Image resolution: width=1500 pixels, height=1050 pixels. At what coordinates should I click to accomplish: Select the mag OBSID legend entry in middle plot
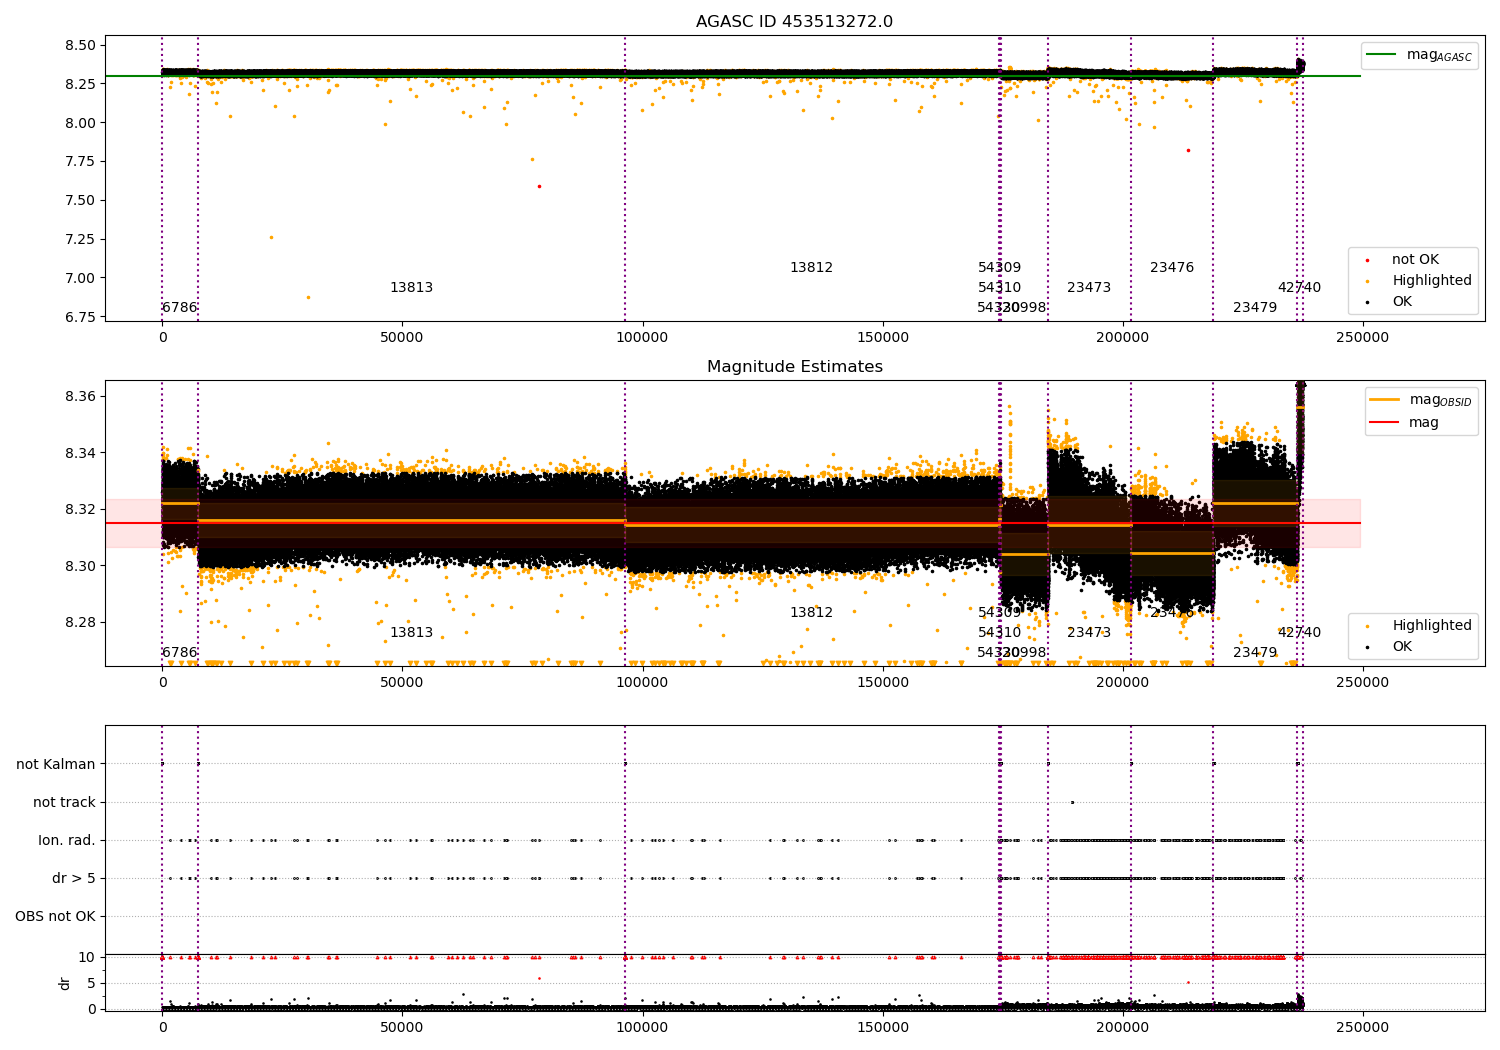pos(1420,400)
